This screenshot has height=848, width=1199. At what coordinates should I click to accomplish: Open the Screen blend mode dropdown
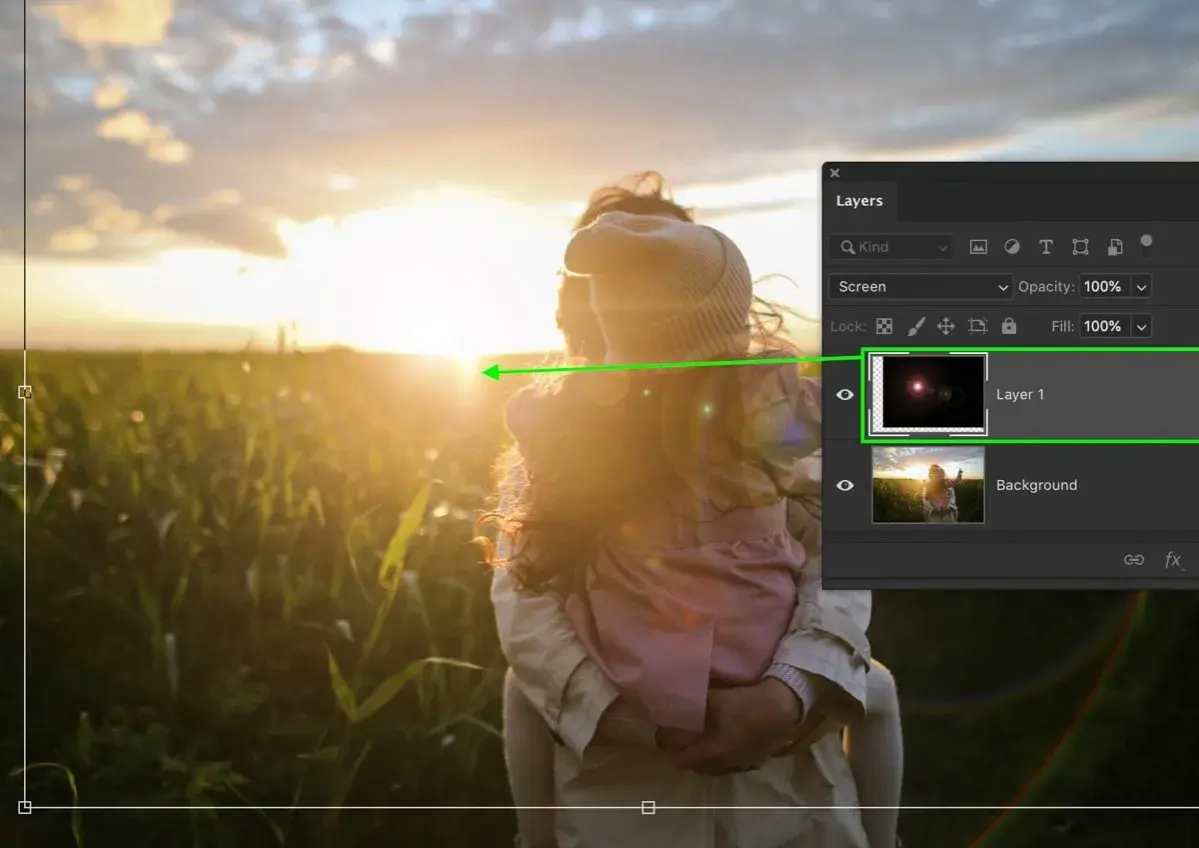click(x=921, y=287)
